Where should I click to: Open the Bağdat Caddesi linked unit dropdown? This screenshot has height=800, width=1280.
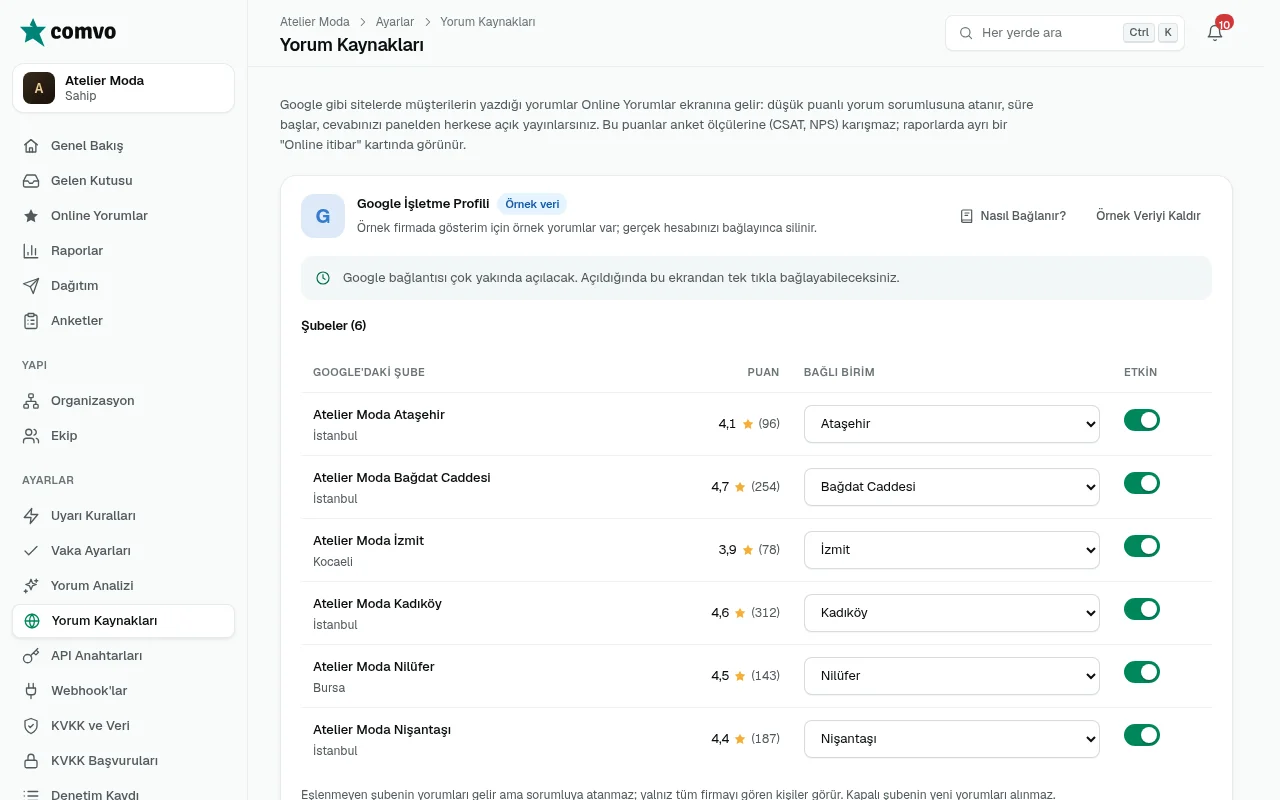coord(952,487)
